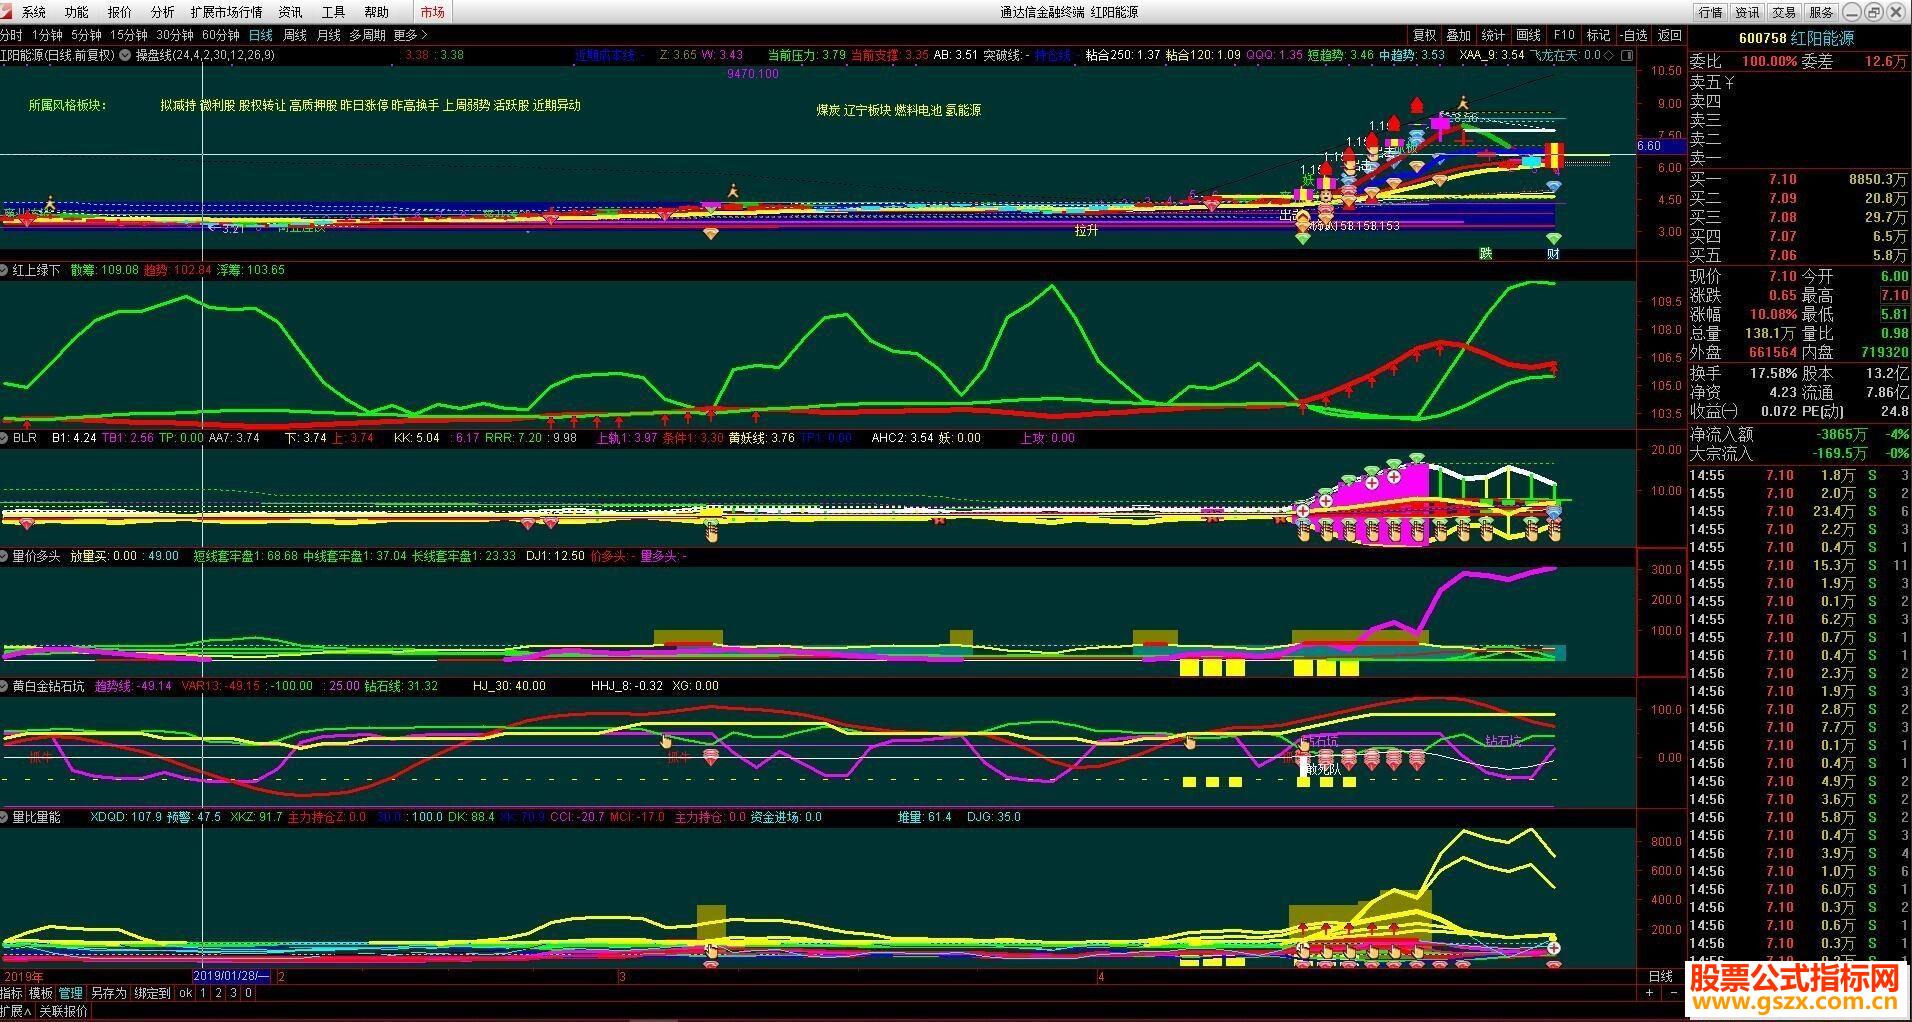
Task: Expand the 更多 periods list
Action: pos(410,35)
